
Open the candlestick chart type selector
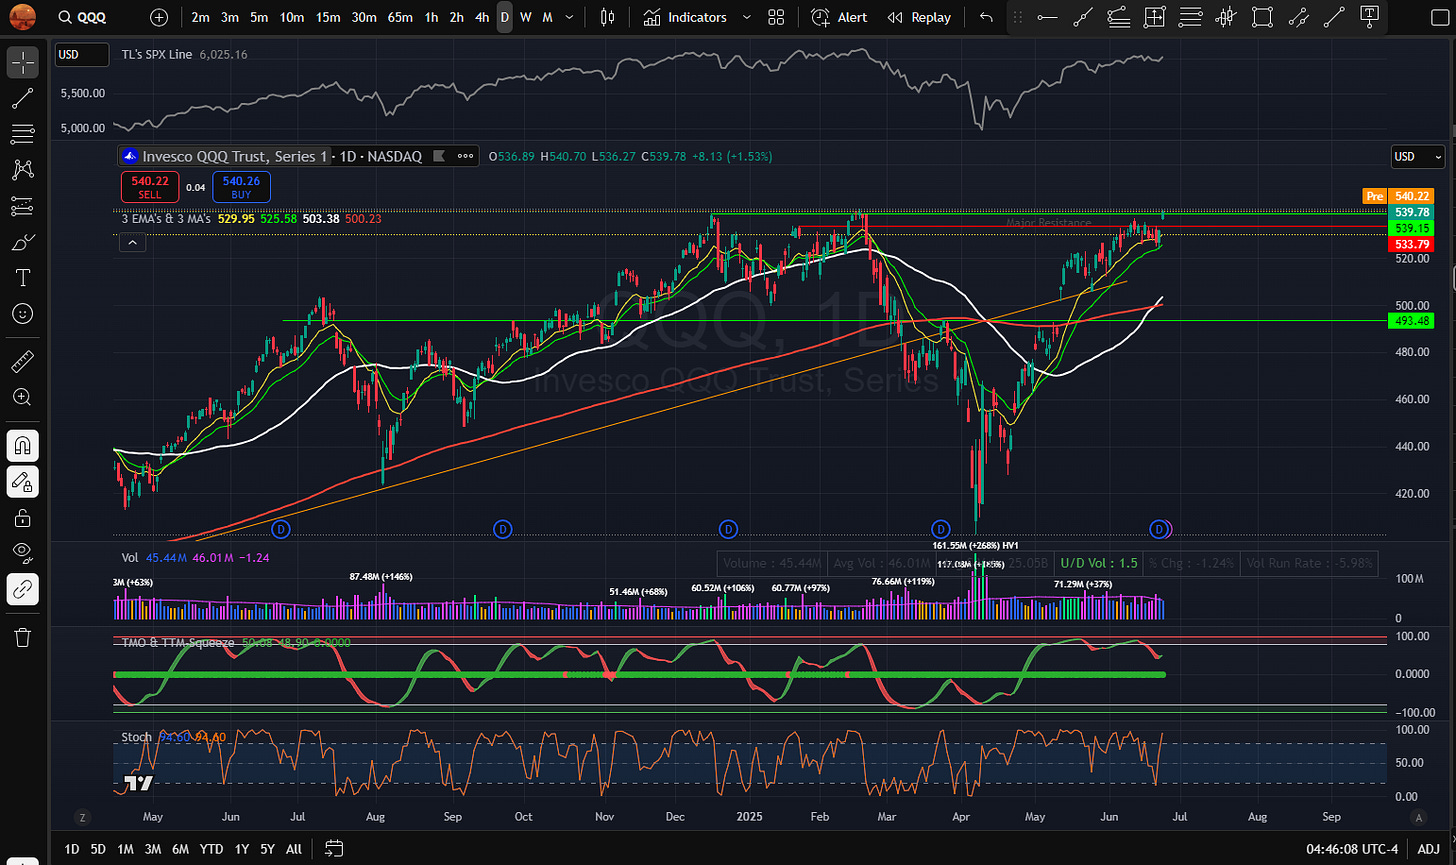607,17
